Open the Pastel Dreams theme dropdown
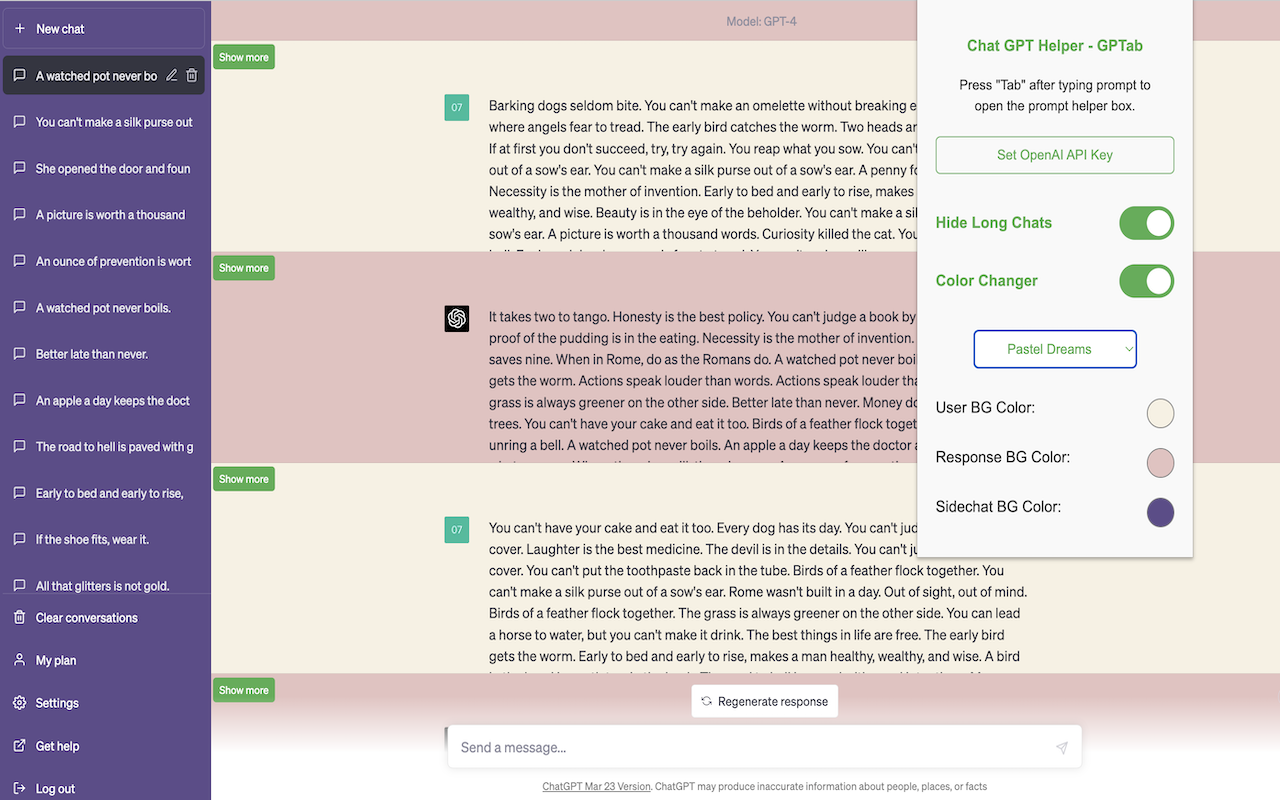This screenshot has width=1280, height=800. (1055, 349)
